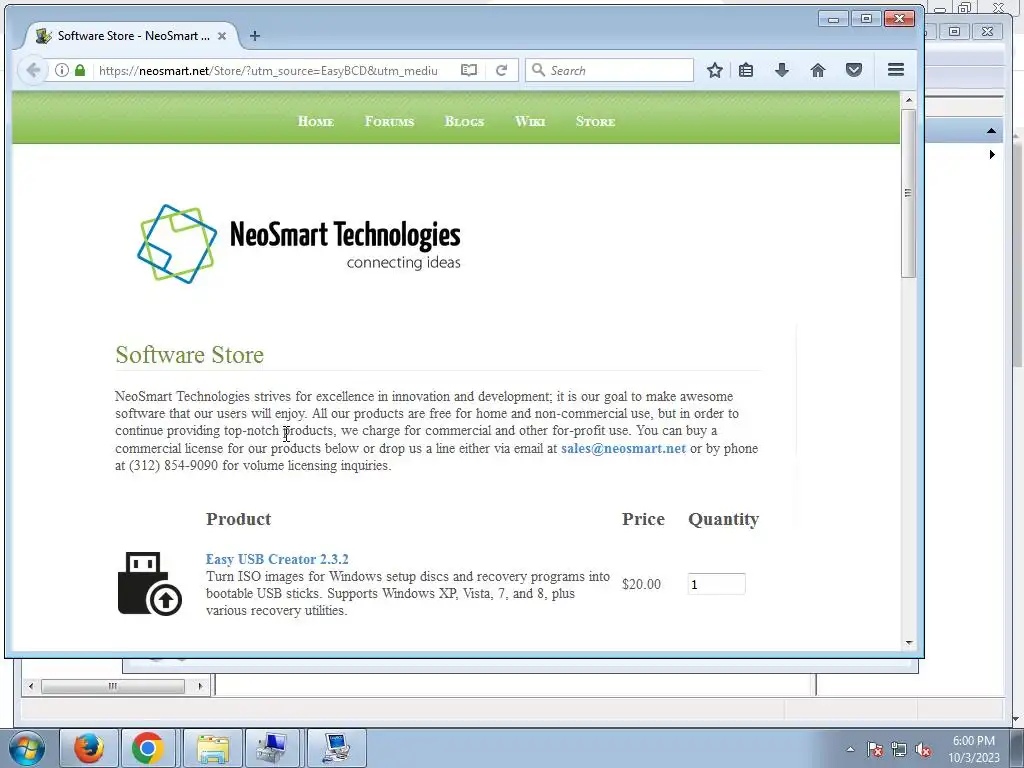1024x768 pixels.
Task: Open muted volume tray icon
Action: pyautogui.click(x=923, y=749)
